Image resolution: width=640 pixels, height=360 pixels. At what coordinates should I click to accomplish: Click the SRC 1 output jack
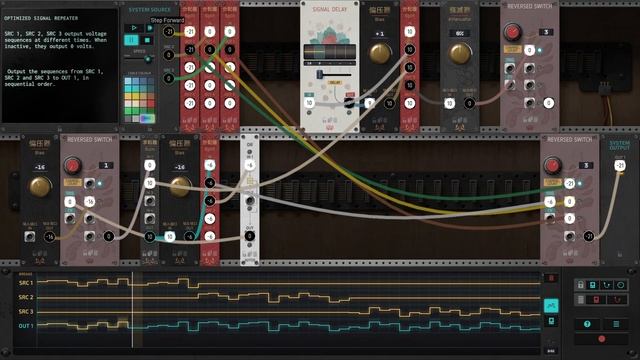[x=169, y=31]
